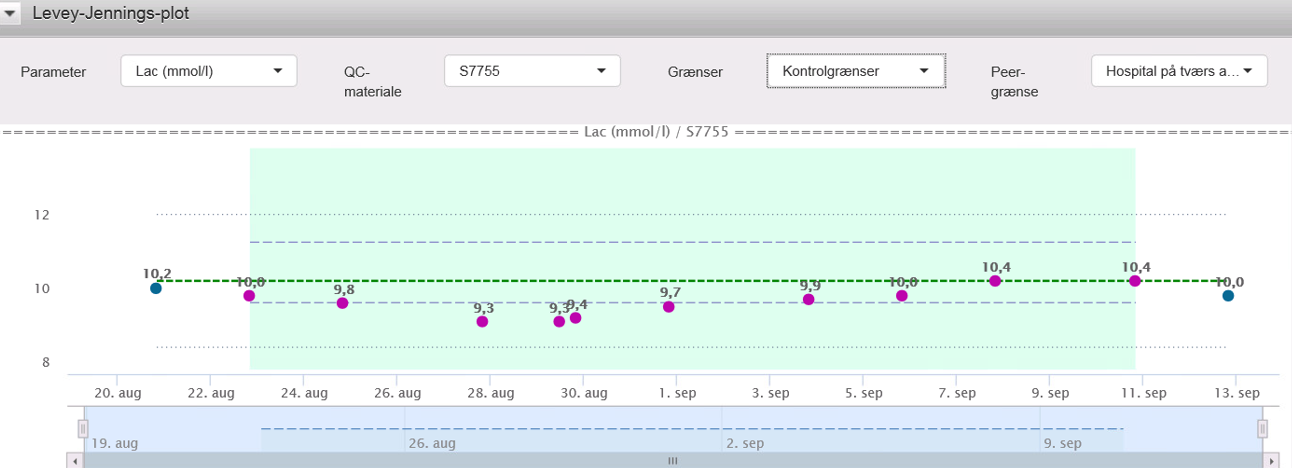Pick the 9,4 data point

575,318
